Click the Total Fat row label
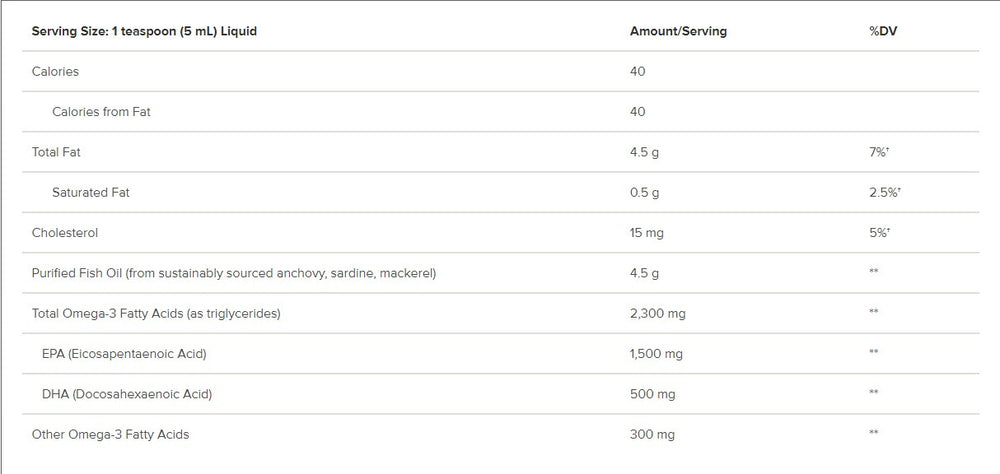 click(57, 152)
